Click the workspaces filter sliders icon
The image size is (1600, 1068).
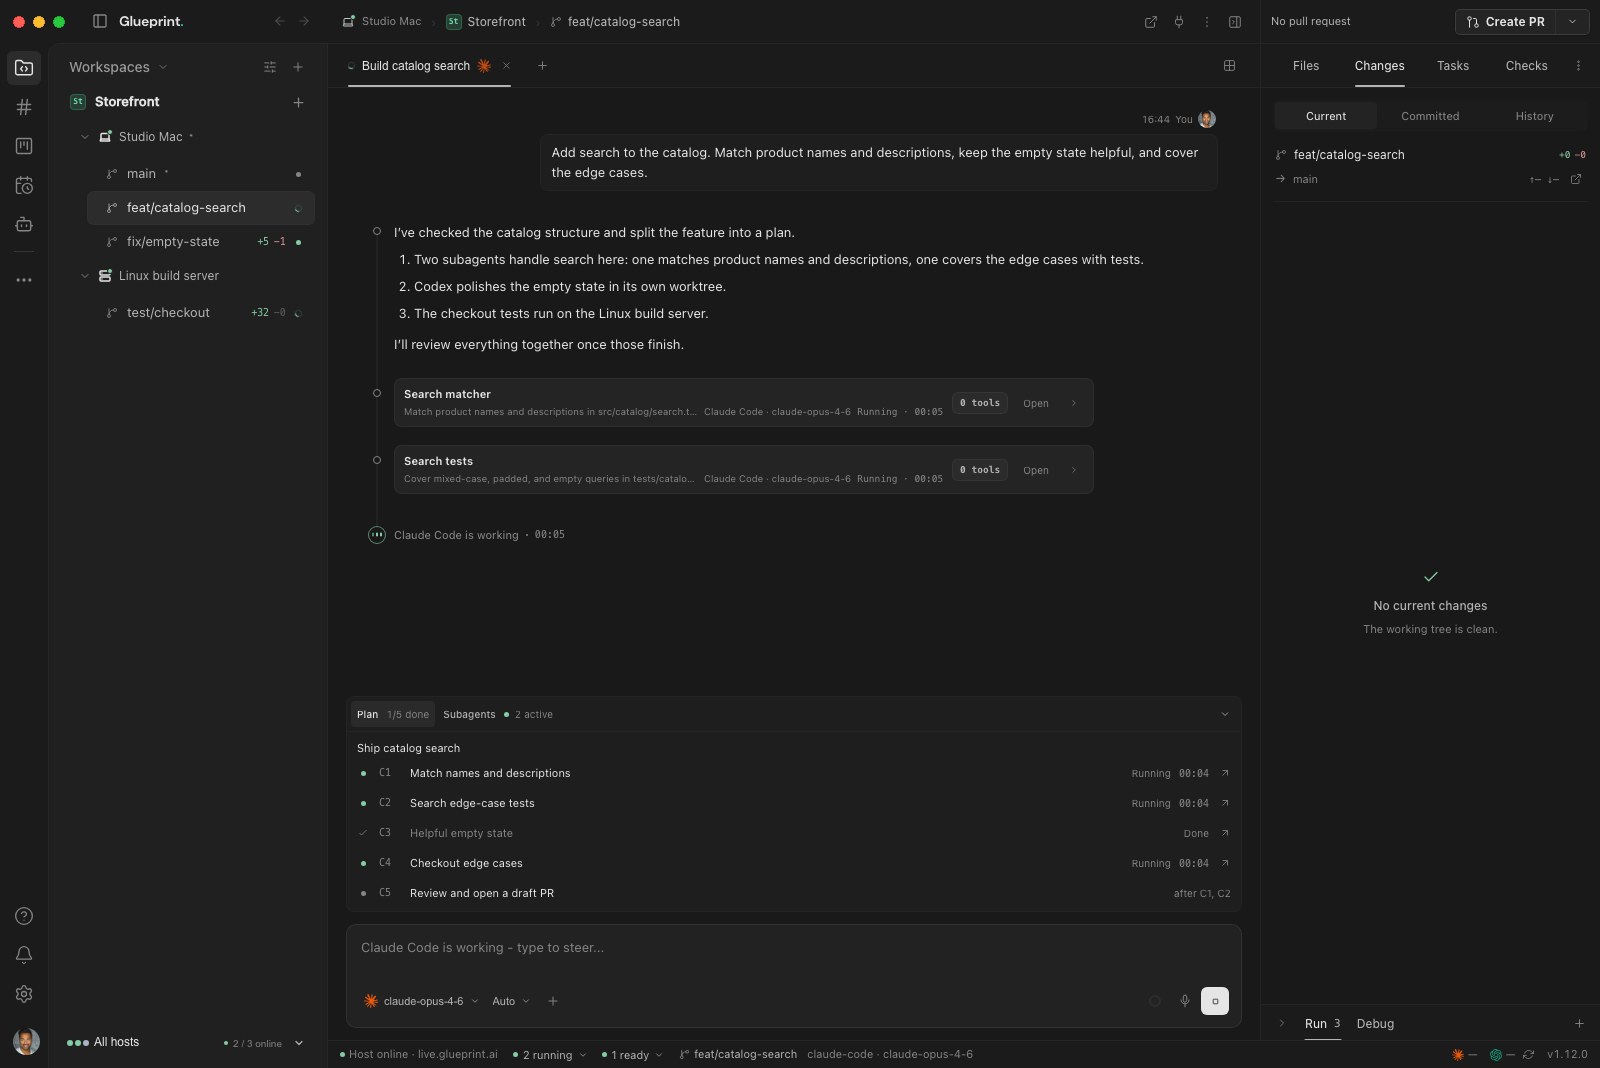[x=270, y=67]
